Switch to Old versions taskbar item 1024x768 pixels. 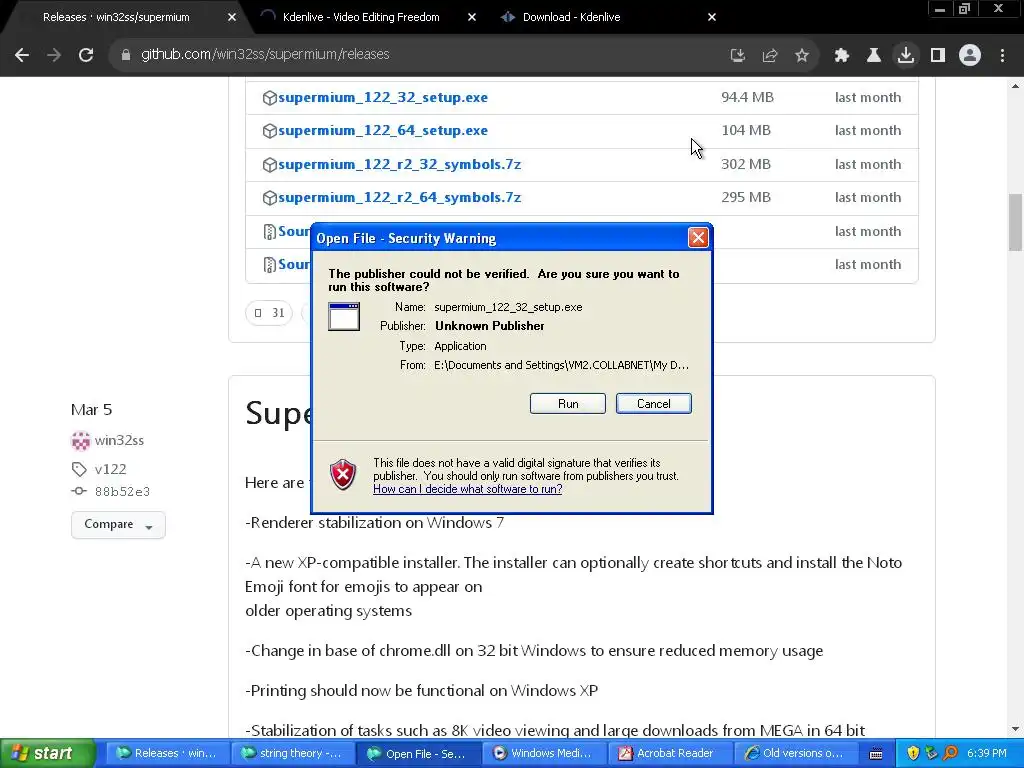point(794,754)
